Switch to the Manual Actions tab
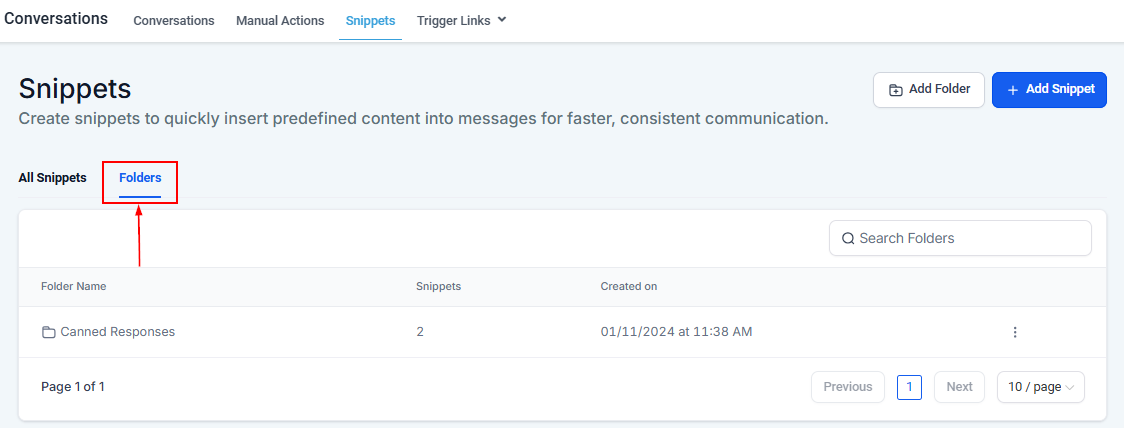 (x=280, y=20)
